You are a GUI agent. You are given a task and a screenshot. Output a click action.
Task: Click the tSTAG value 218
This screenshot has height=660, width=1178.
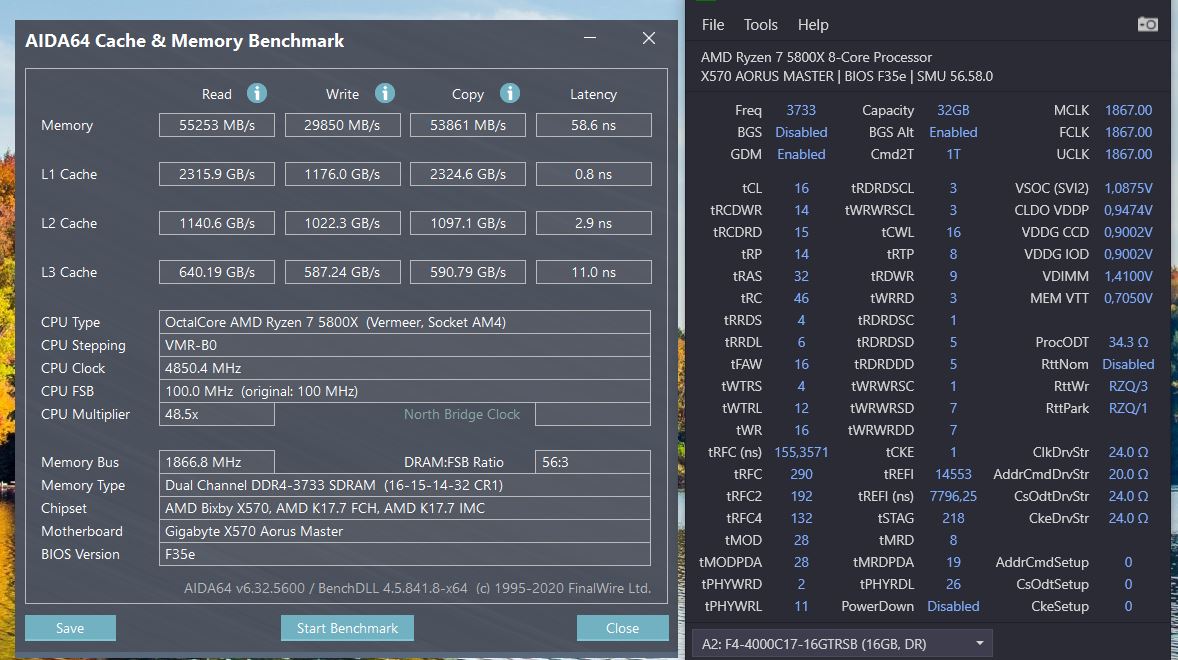click(953, 518)
